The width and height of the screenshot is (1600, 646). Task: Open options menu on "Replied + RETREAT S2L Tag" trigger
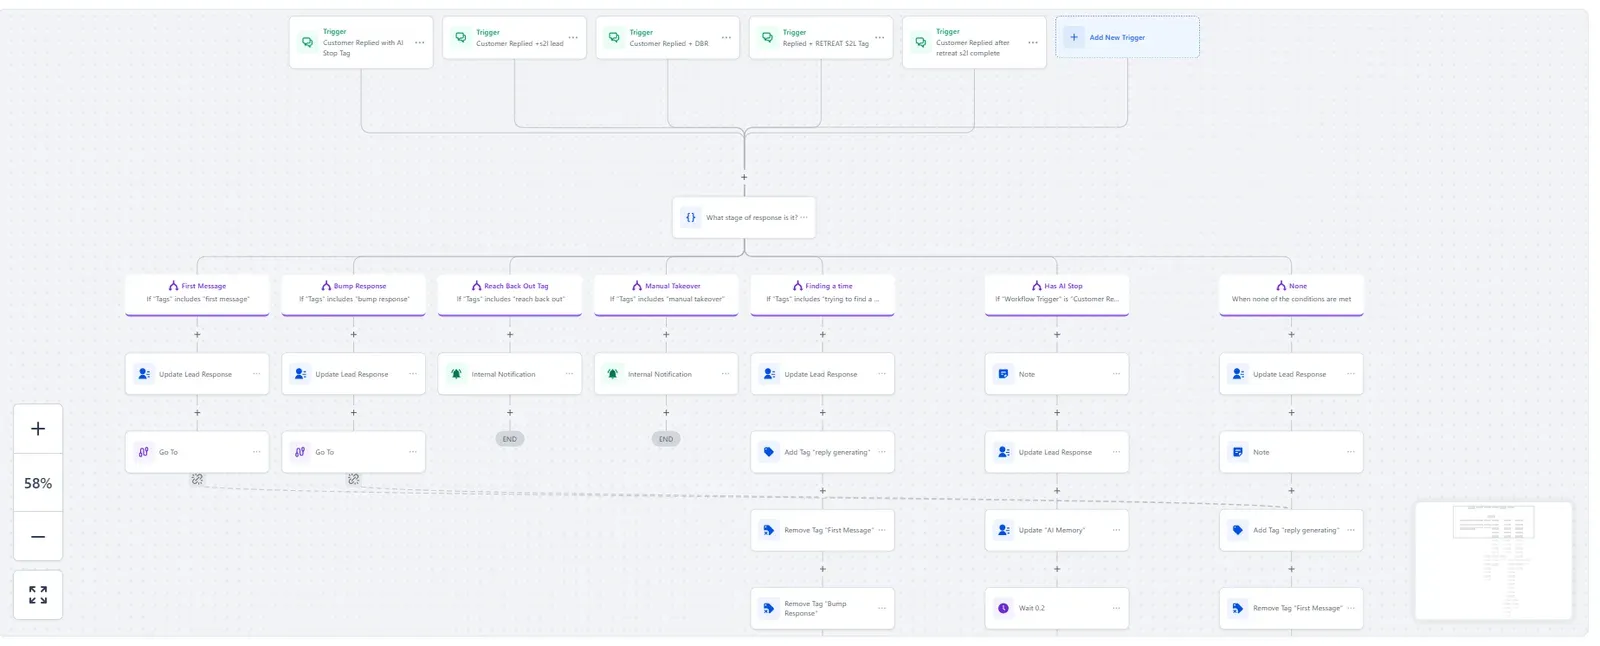880,38
